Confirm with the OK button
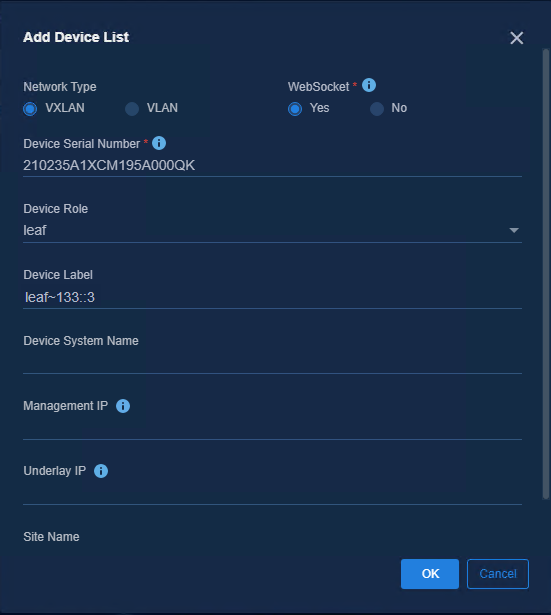 coord(430,574)
